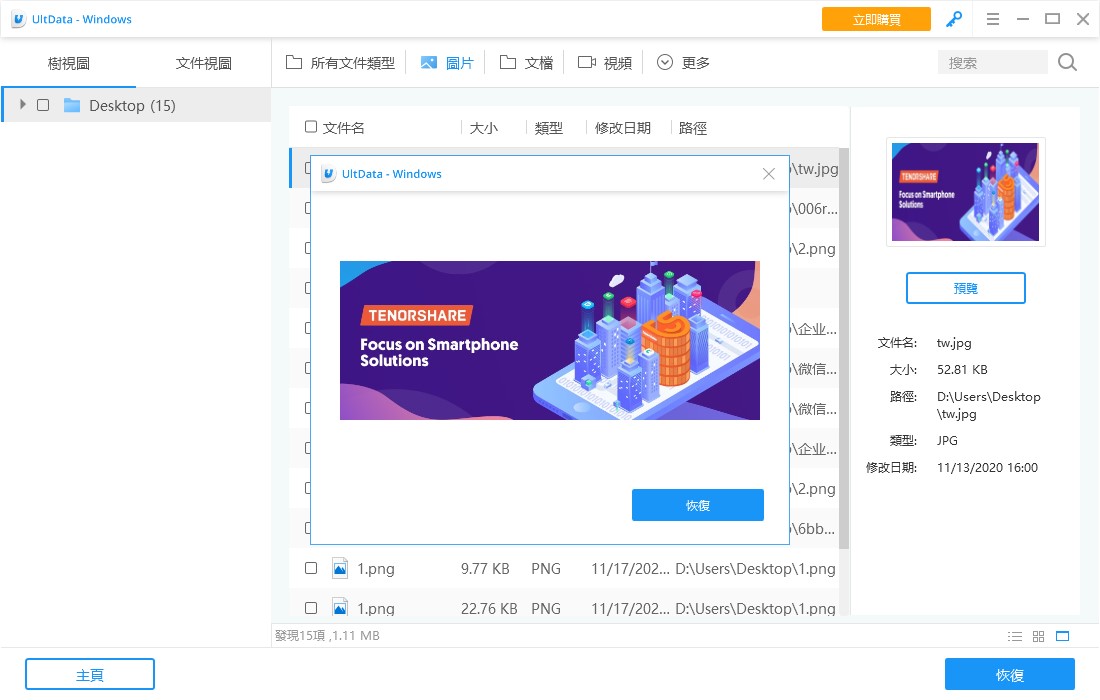This screenshot has width=1100, height=700.
Task: Click the 預覽 preview button
Action: point(965,288)
